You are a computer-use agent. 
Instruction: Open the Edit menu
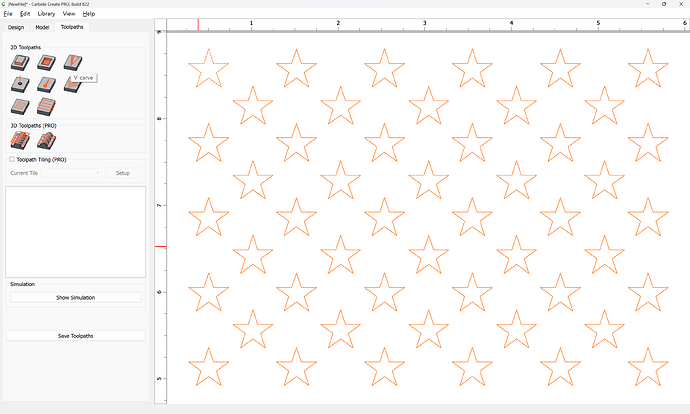25,14
